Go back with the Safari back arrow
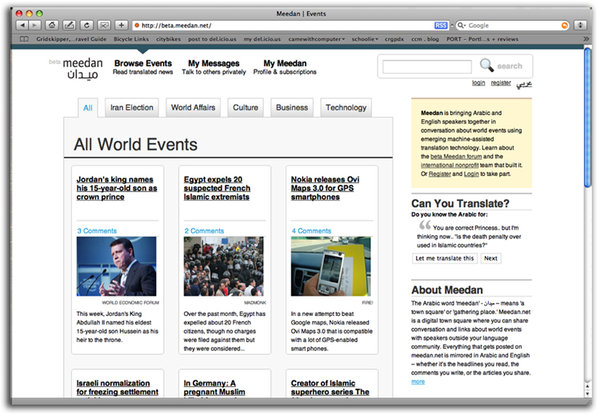 [x=22, y=25]
